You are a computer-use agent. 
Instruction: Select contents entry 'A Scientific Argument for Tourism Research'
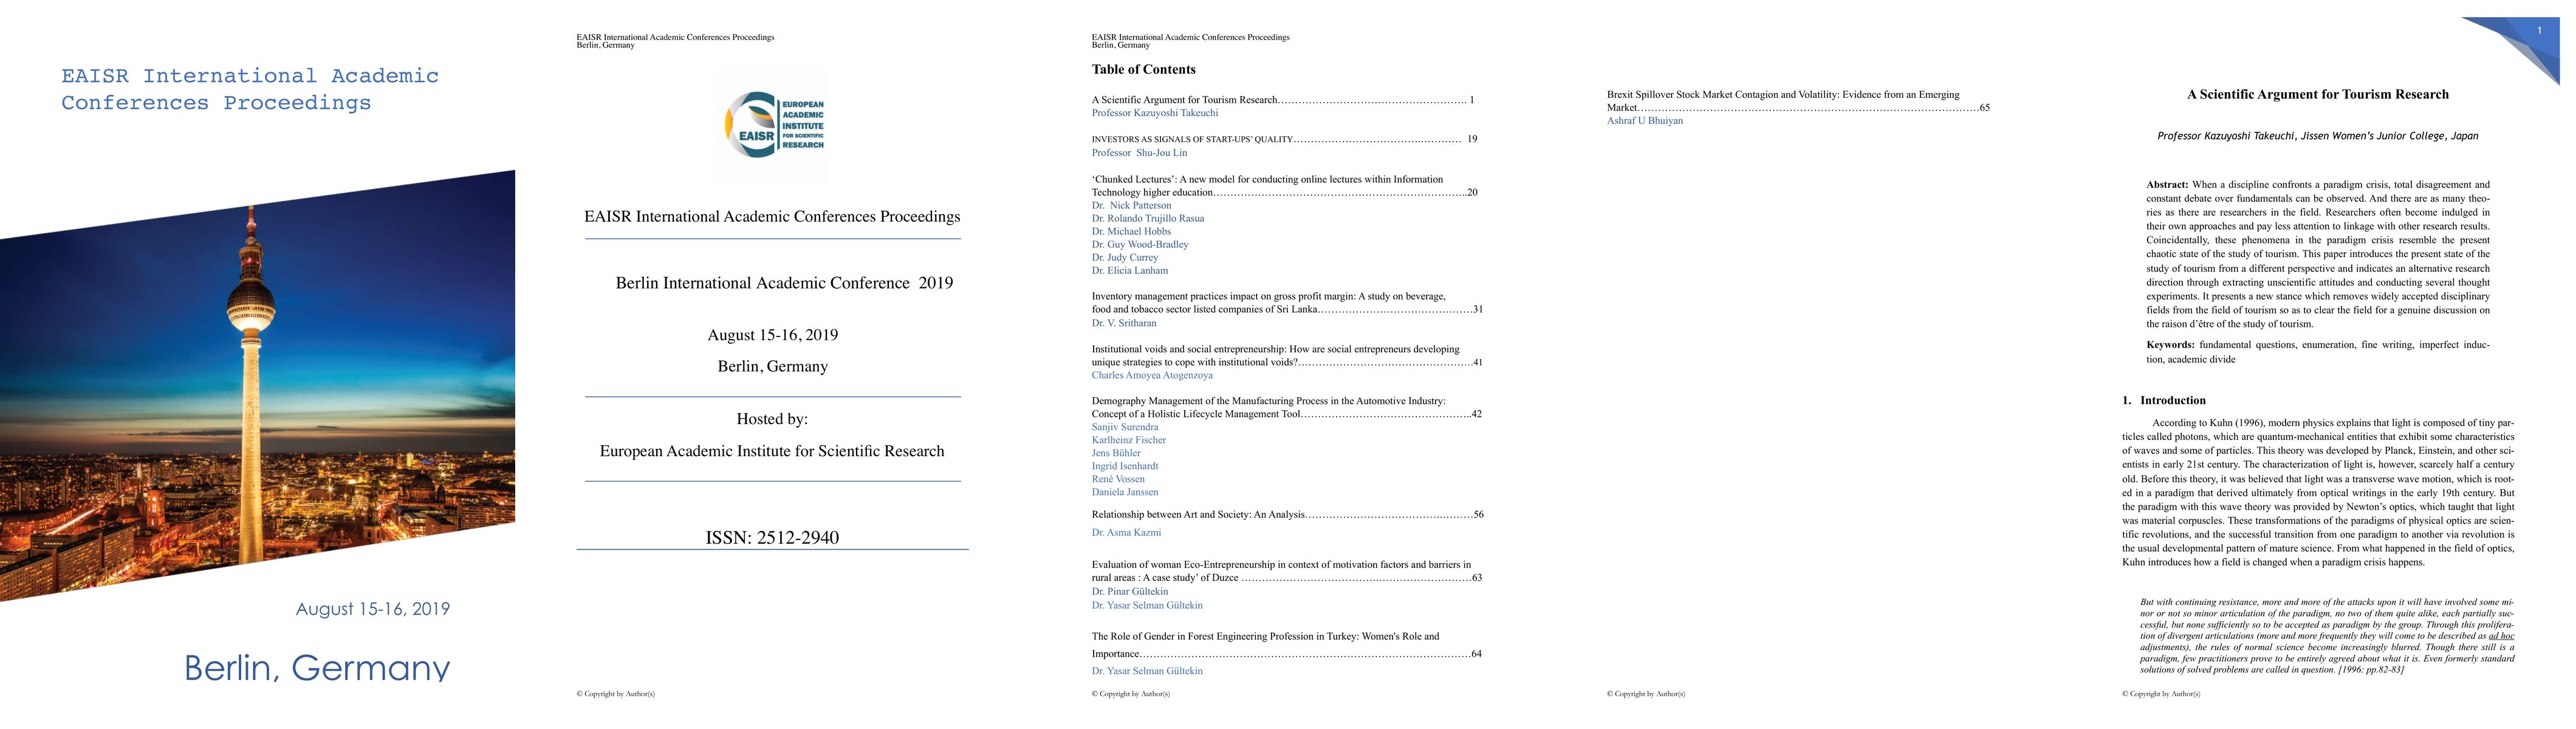coord(1283,100)
